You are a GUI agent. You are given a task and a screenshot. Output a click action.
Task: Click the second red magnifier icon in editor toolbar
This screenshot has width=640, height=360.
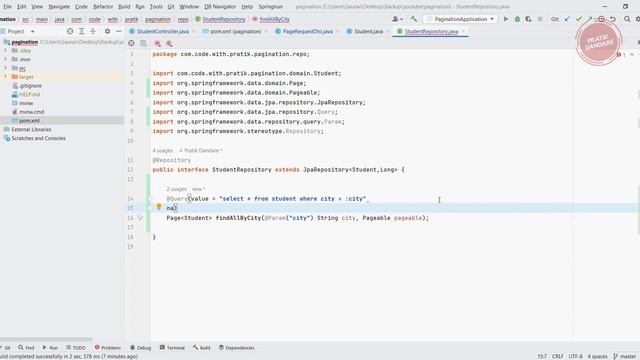(x=169, y=43)
